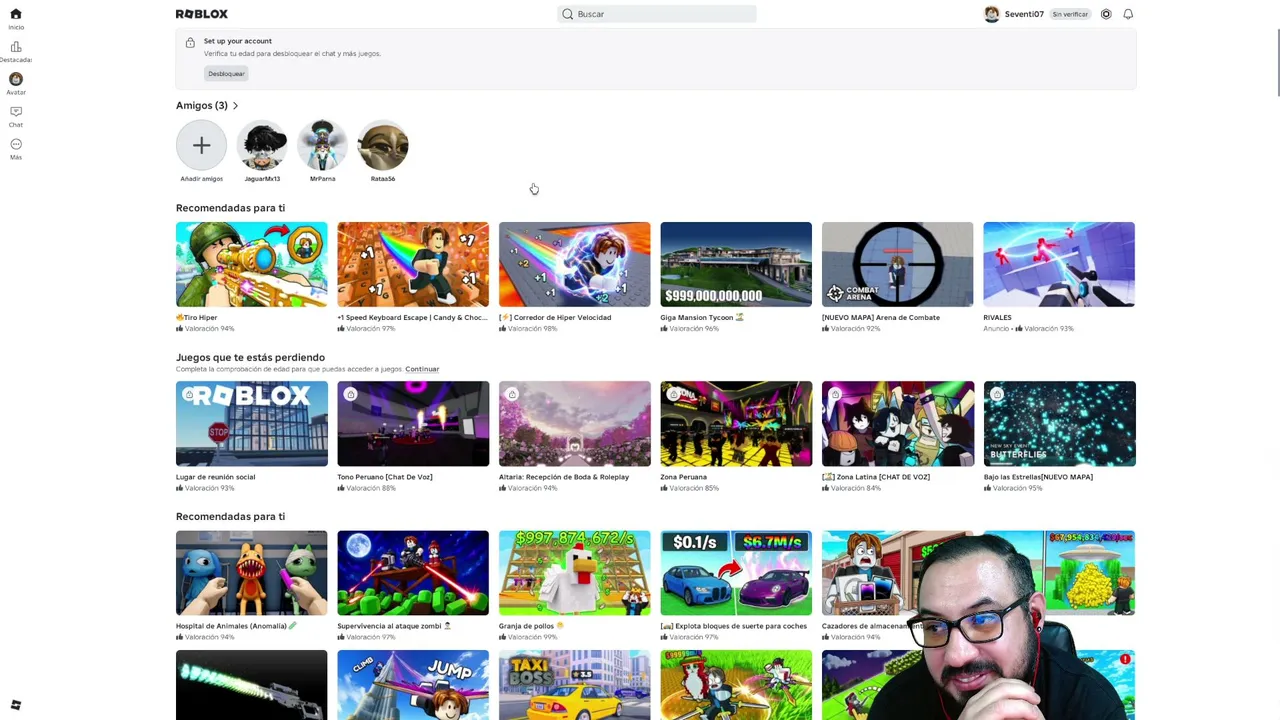Click the Buscar search field

tap(657, 14)
